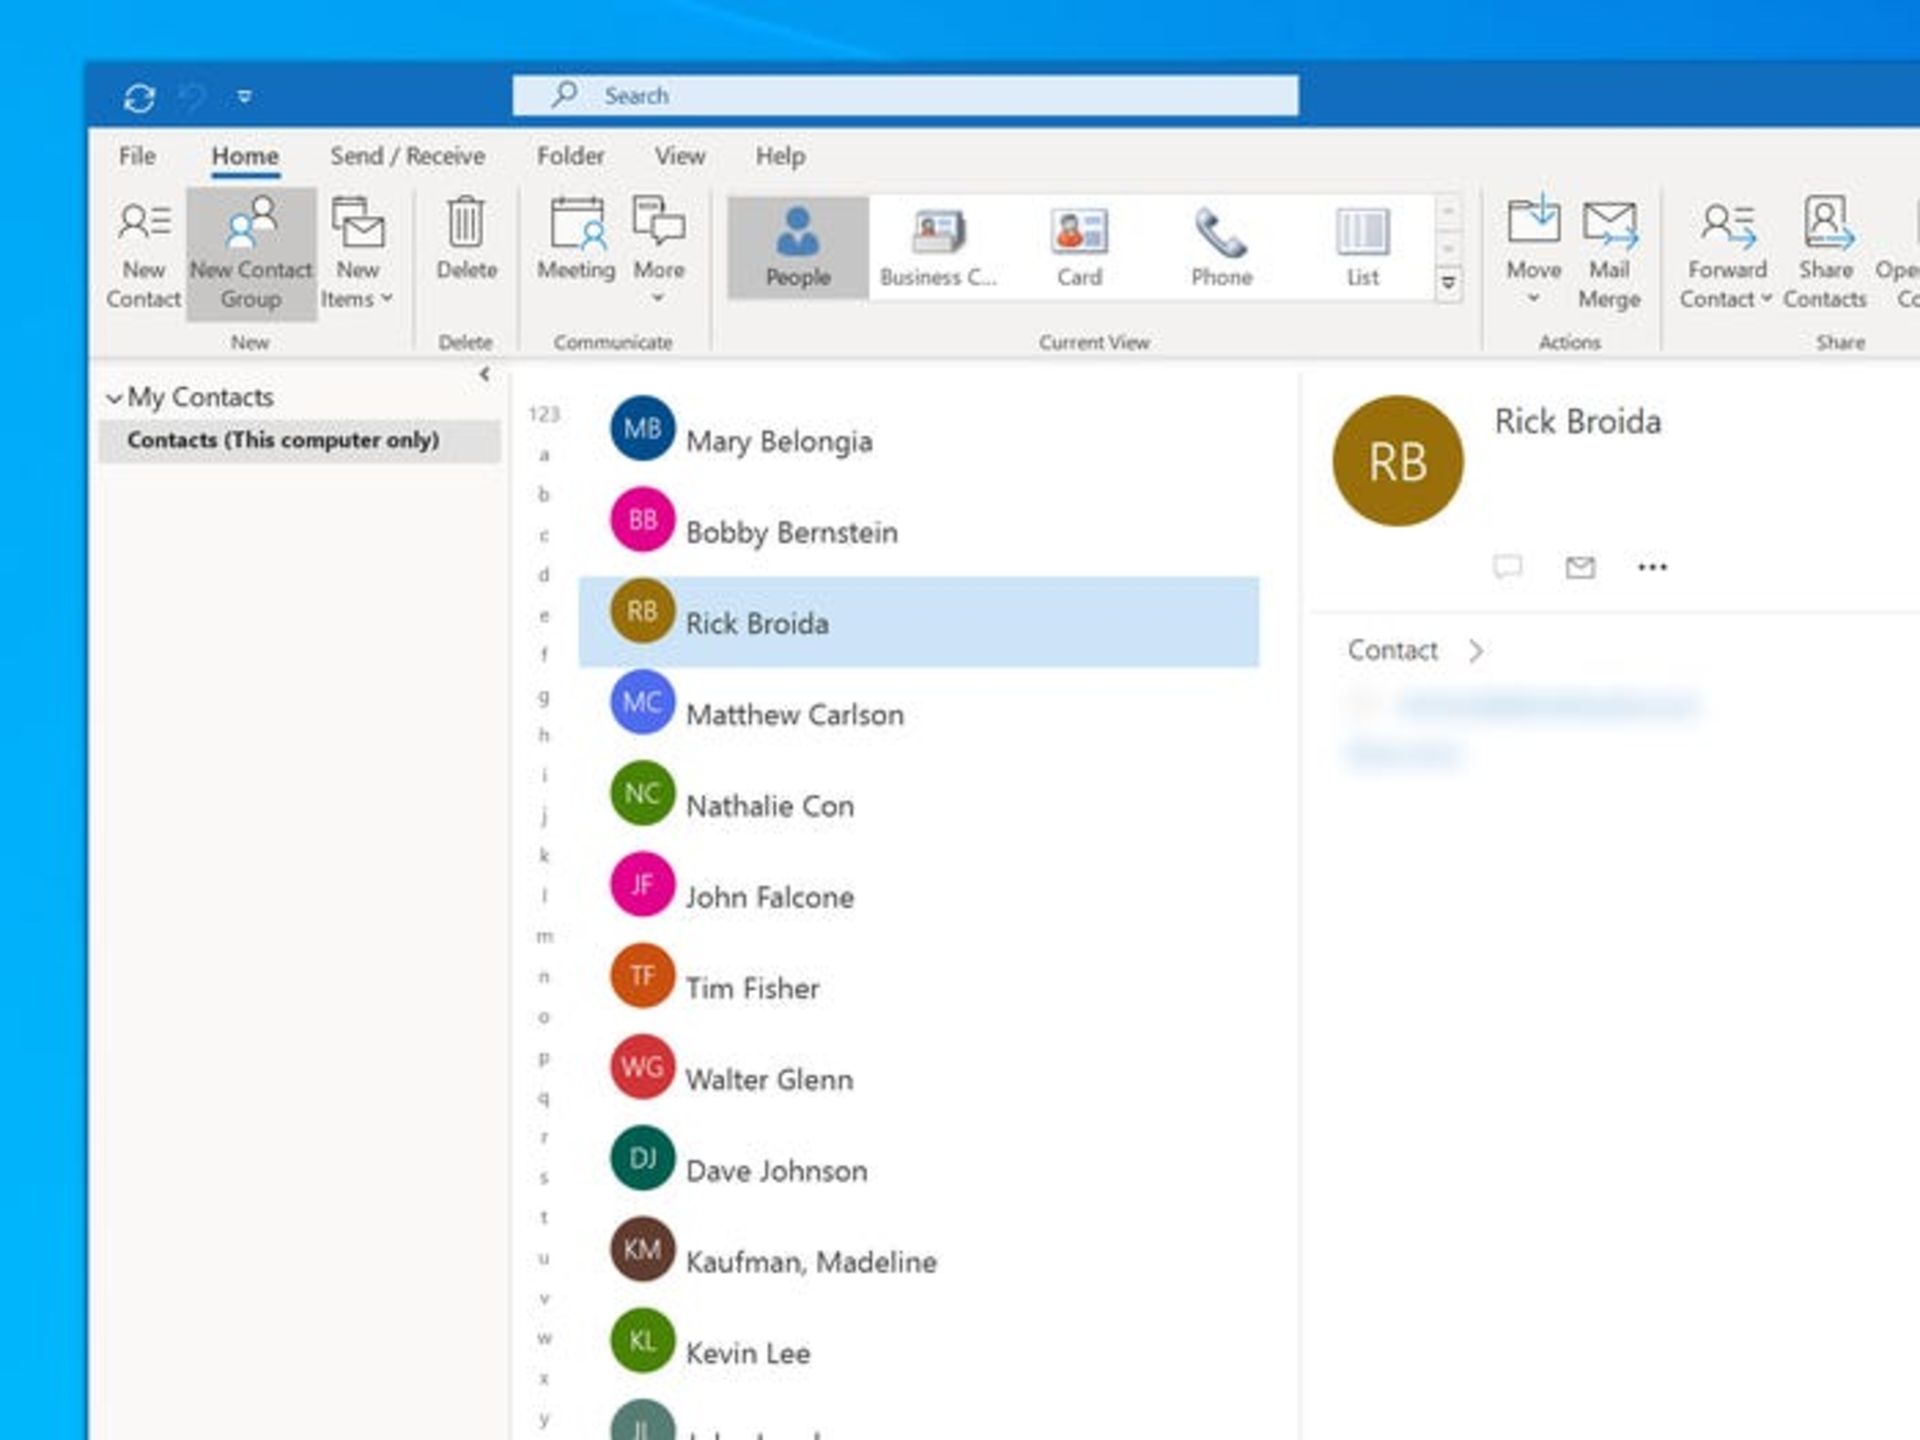Switch to Business Card view
Viewport: 1920px width, 1440px height.
coord(938,248)
